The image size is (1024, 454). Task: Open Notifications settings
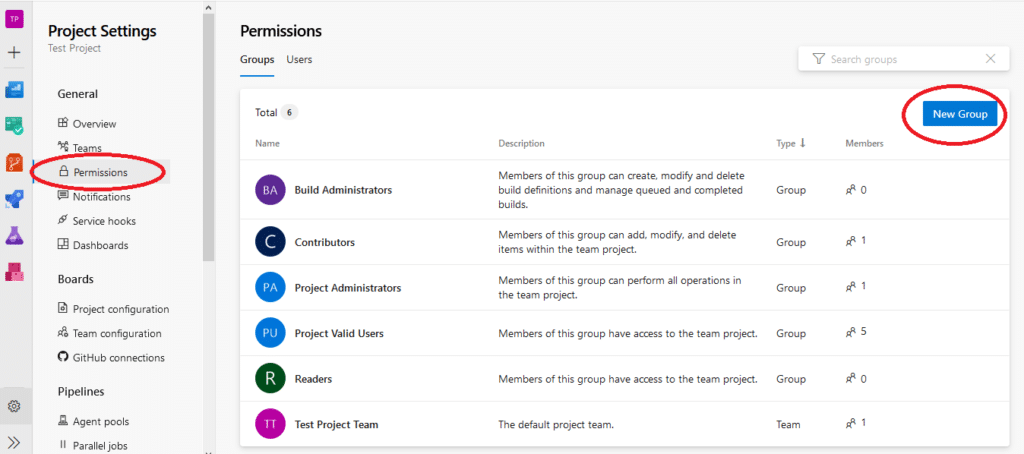(x=102, y=197)
